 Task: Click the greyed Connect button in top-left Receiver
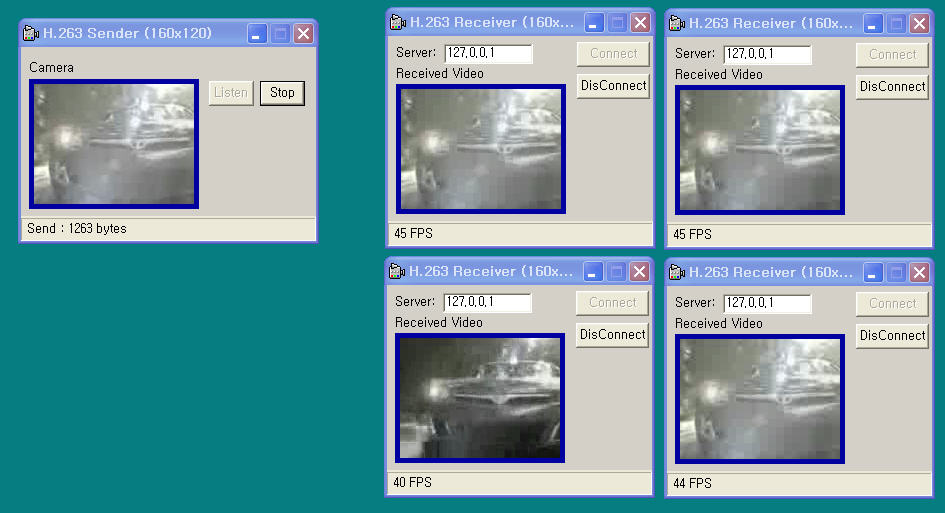pyautogui.click(x=613, y=54)
